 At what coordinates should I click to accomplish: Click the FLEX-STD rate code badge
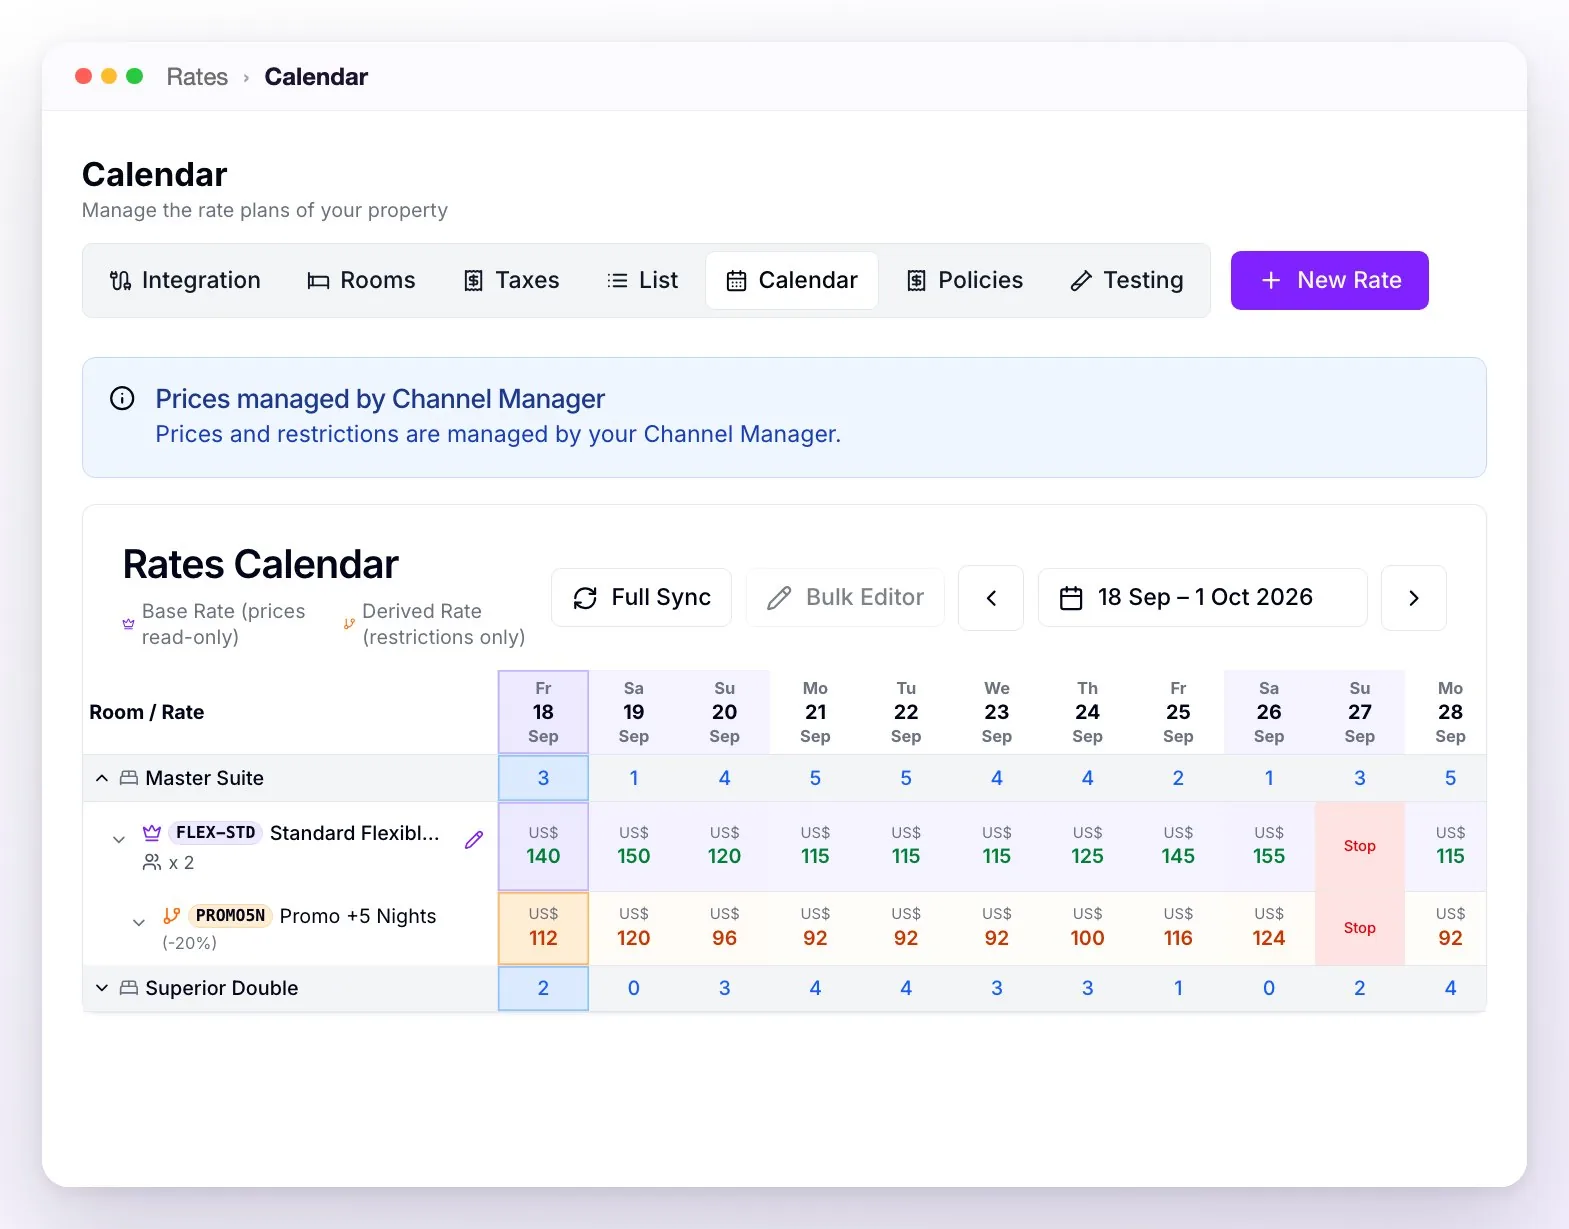coord(215,833)
